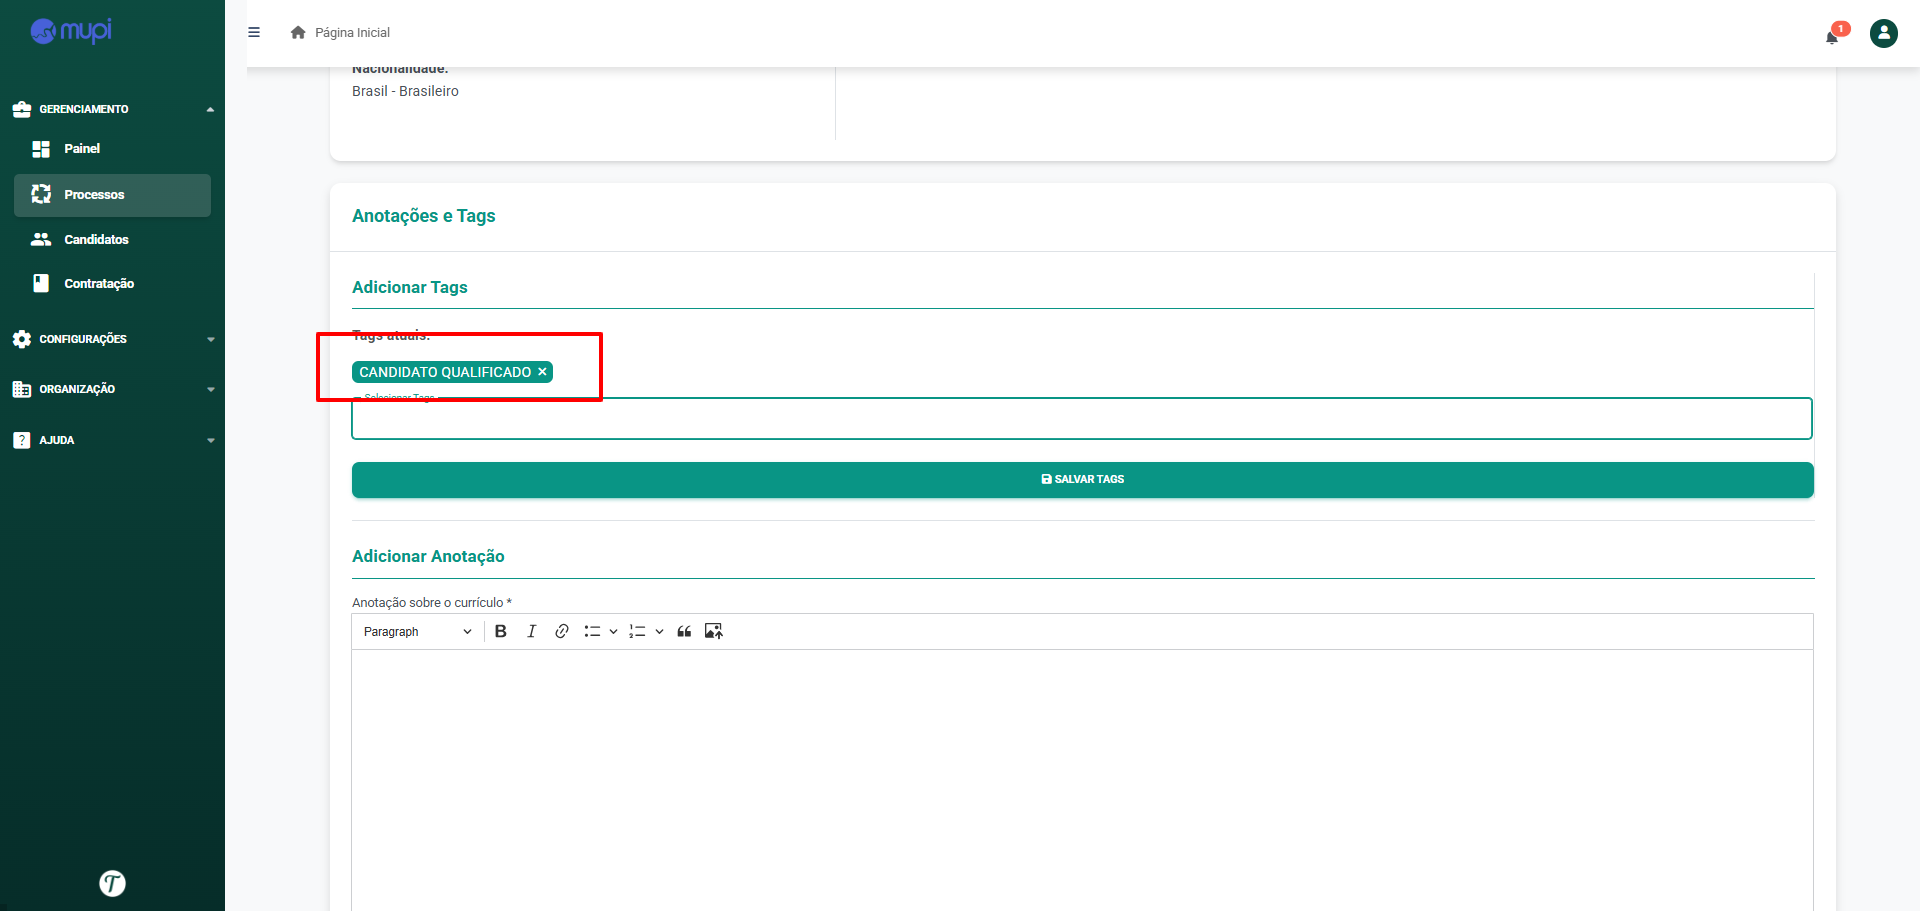Click the hamburger menu icon
This screenshot has height=911, width=1920.
(254, 32)
